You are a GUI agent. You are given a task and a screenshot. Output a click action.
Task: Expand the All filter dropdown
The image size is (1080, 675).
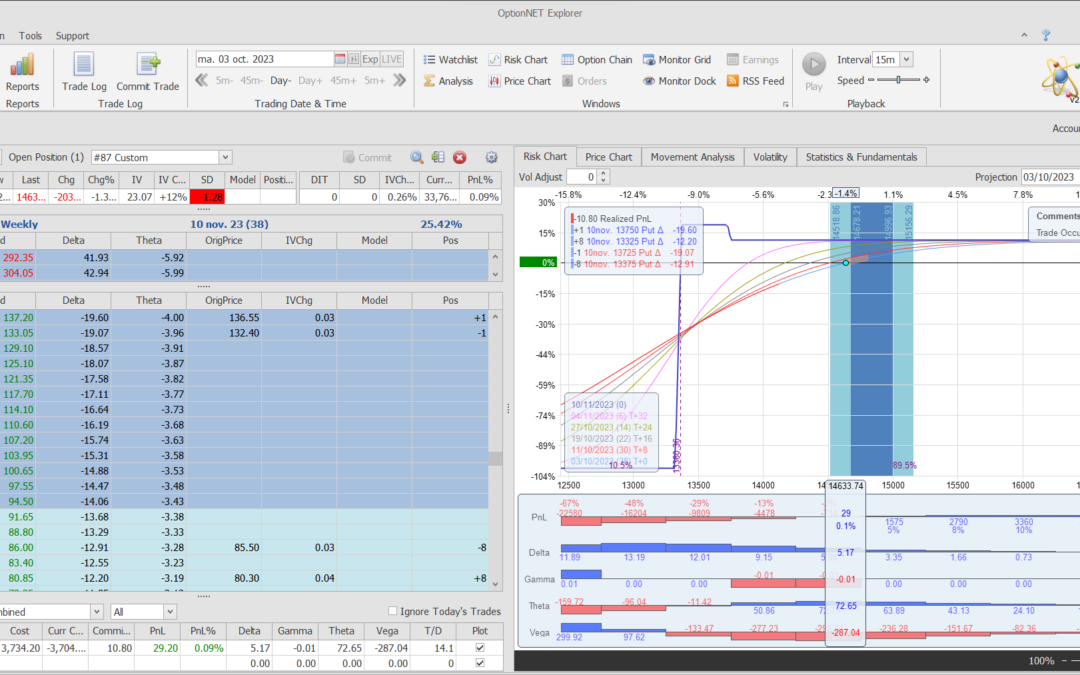pos(169,611)
